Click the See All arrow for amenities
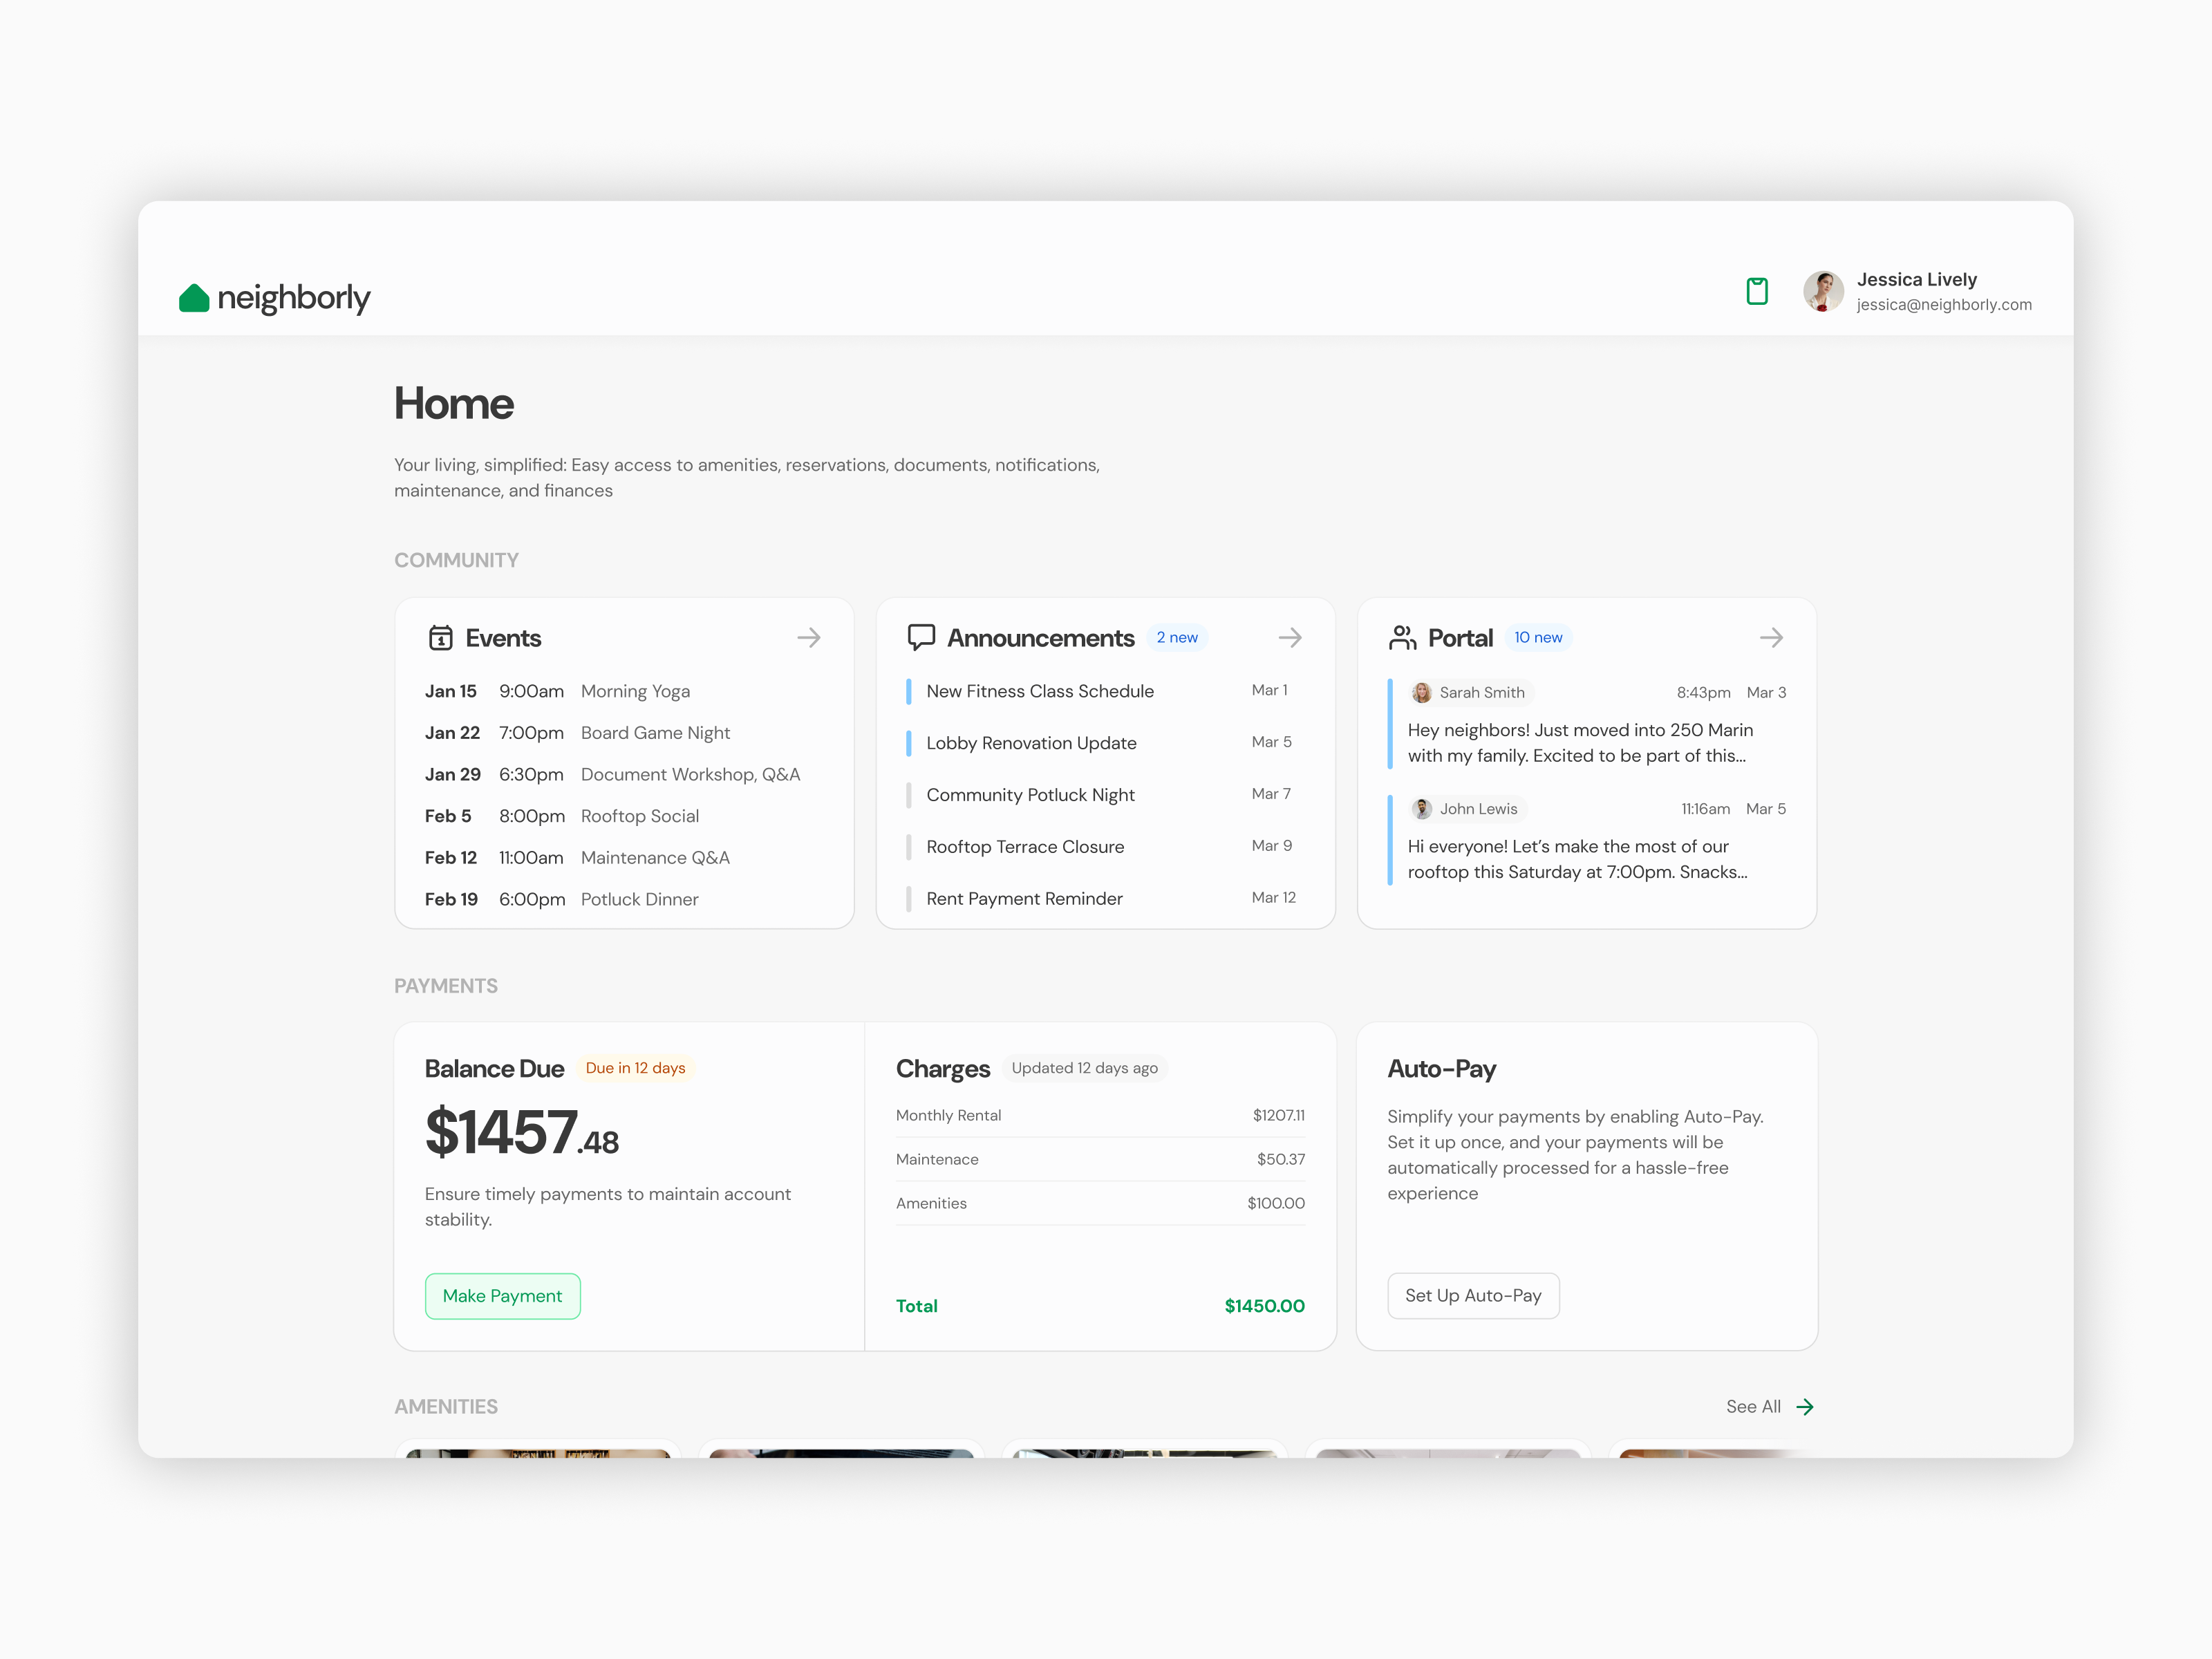 pyautogui.click(x=1804, y=1407)
